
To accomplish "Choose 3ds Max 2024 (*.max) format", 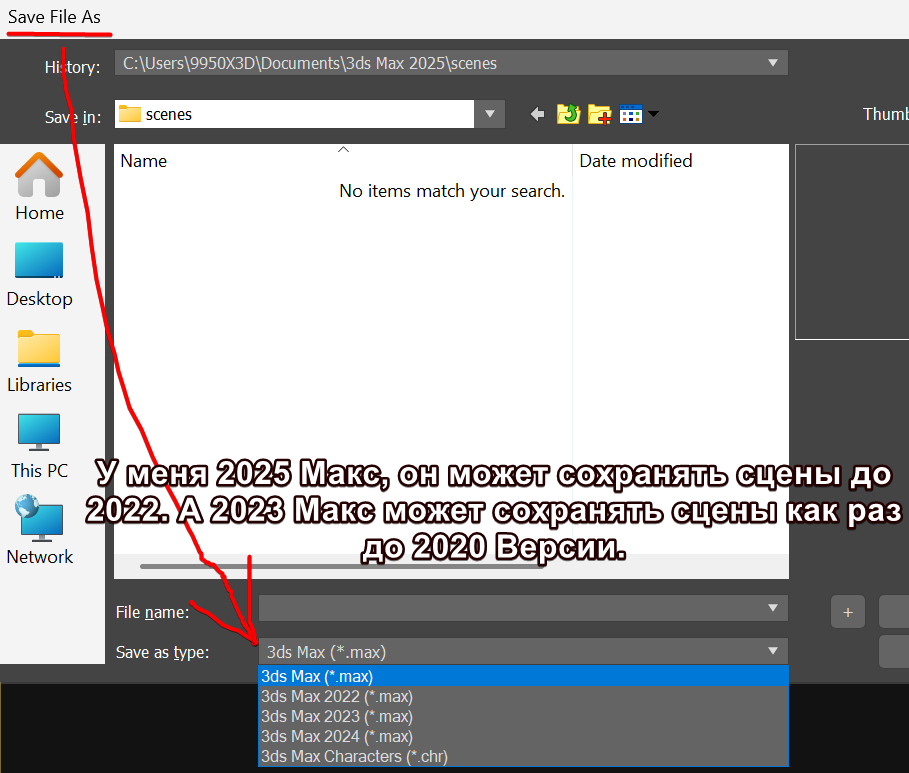I will click(x=523, y=736).
